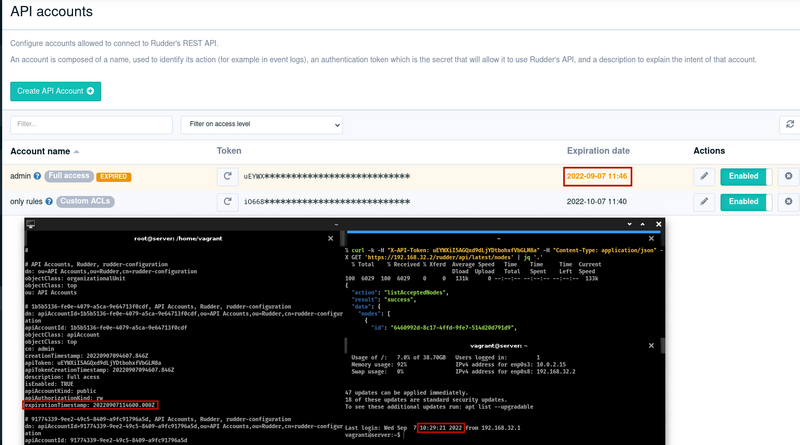The width and height of the screenshot is (800, 445).
Task: Show help info icon for only rules account
Action: pos(49,202)
